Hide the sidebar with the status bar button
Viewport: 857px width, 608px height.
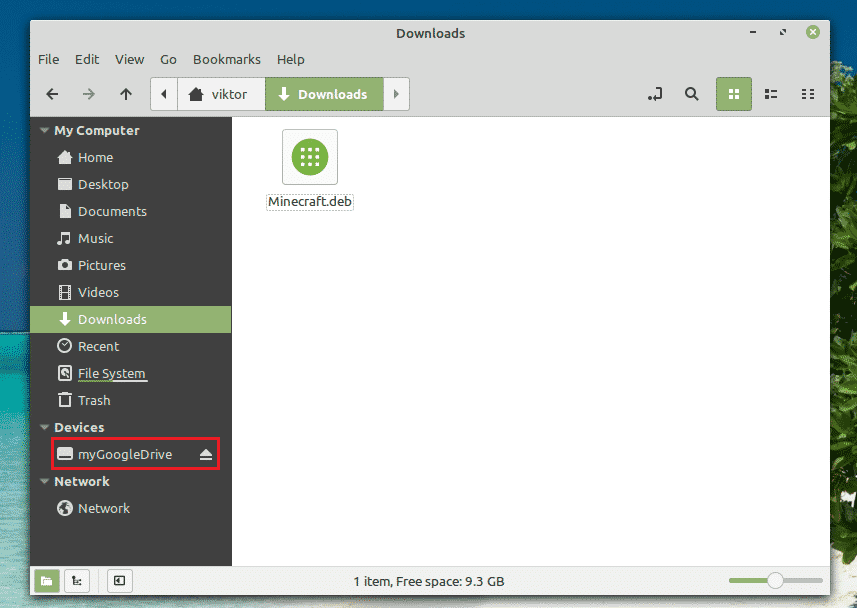pos(120,581)
